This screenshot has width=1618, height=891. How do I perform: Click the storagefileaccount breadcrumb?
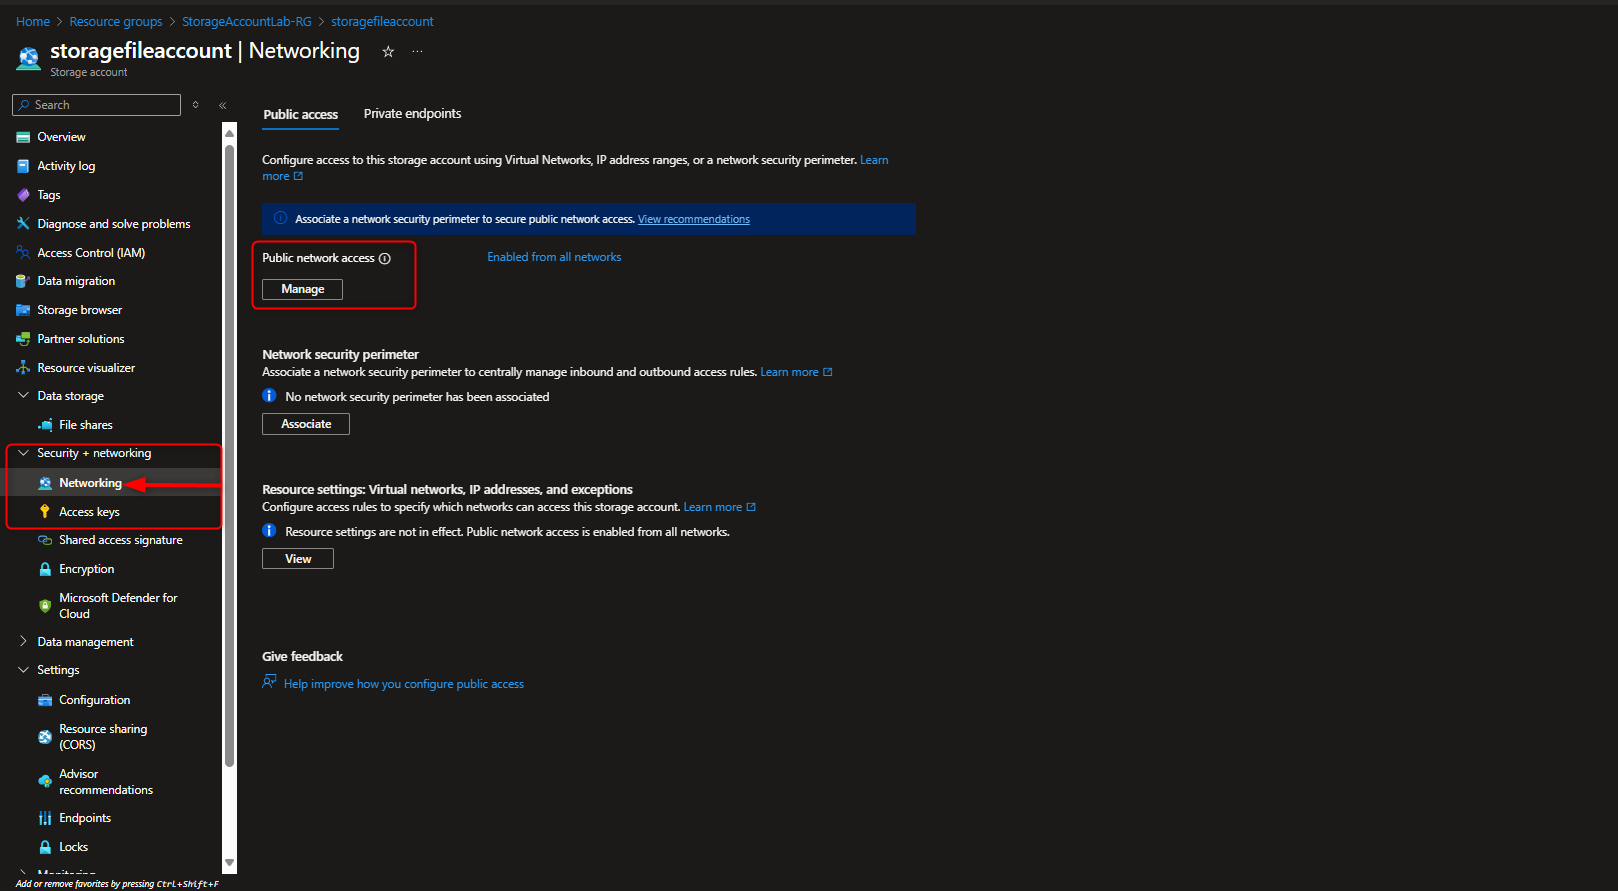[x=382, y=22]
